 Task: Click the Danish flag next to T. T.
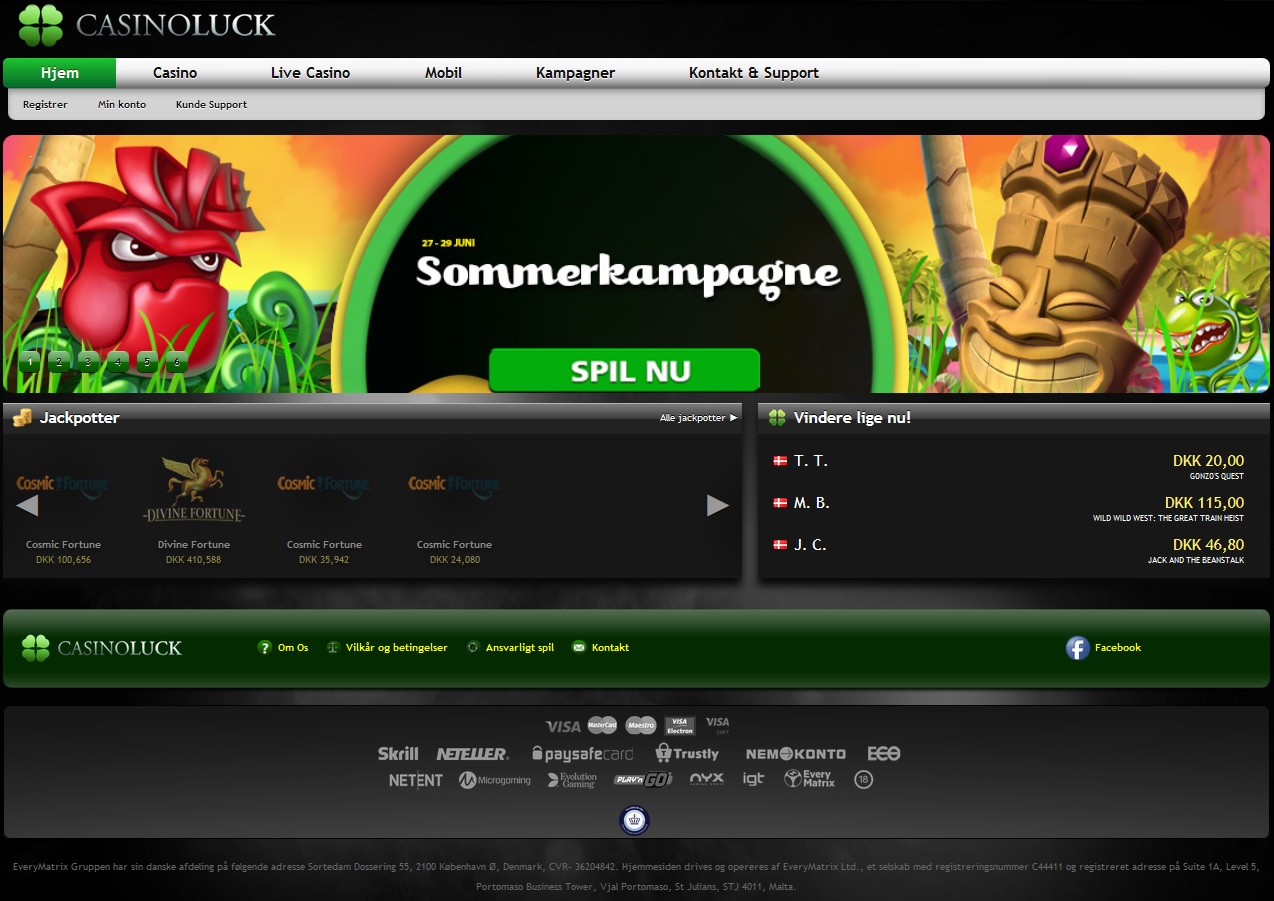(x=780, y=461)
